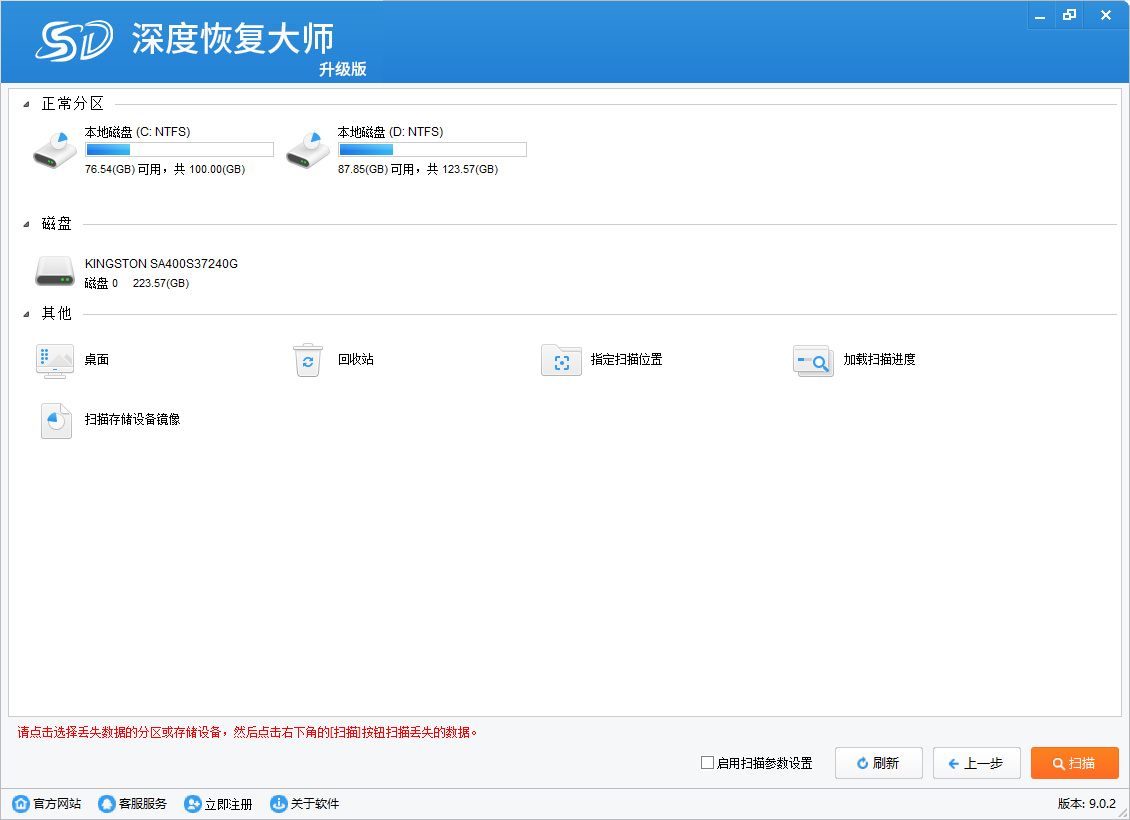Open the 官方网站 link
This screenshot has width=1130, height=820.
point(57,803)
